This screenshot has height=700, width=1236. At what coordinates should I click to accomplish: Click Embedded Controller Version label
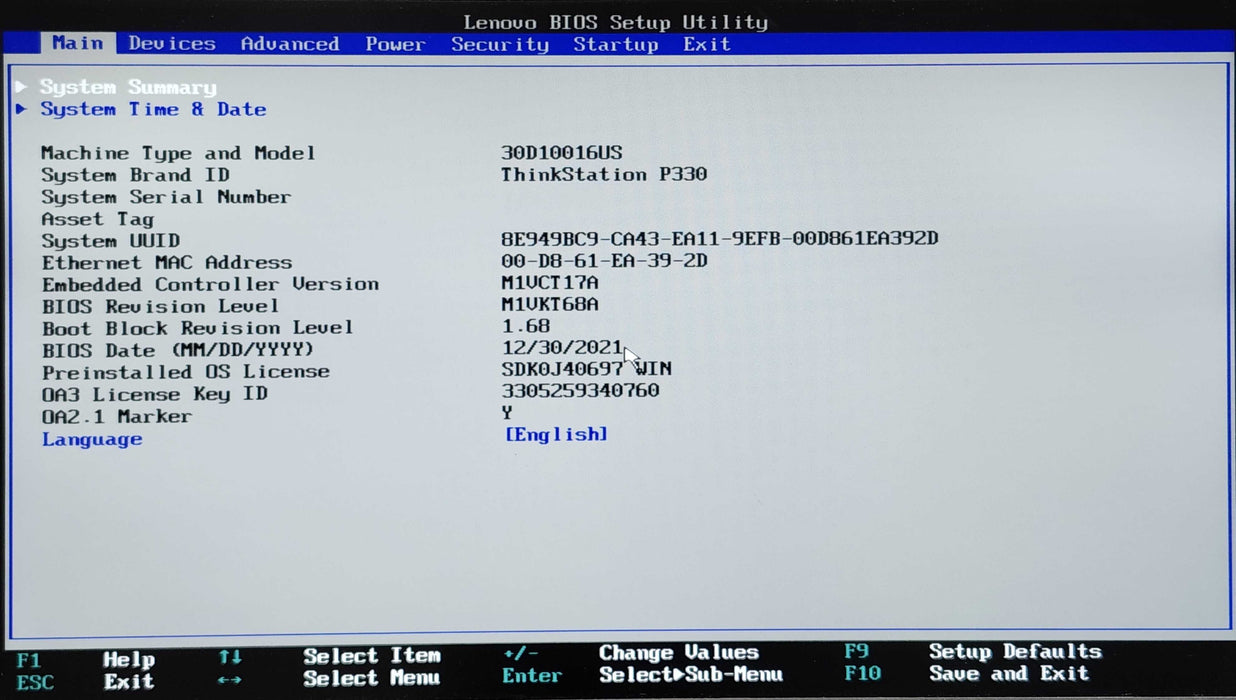point(210,284)
